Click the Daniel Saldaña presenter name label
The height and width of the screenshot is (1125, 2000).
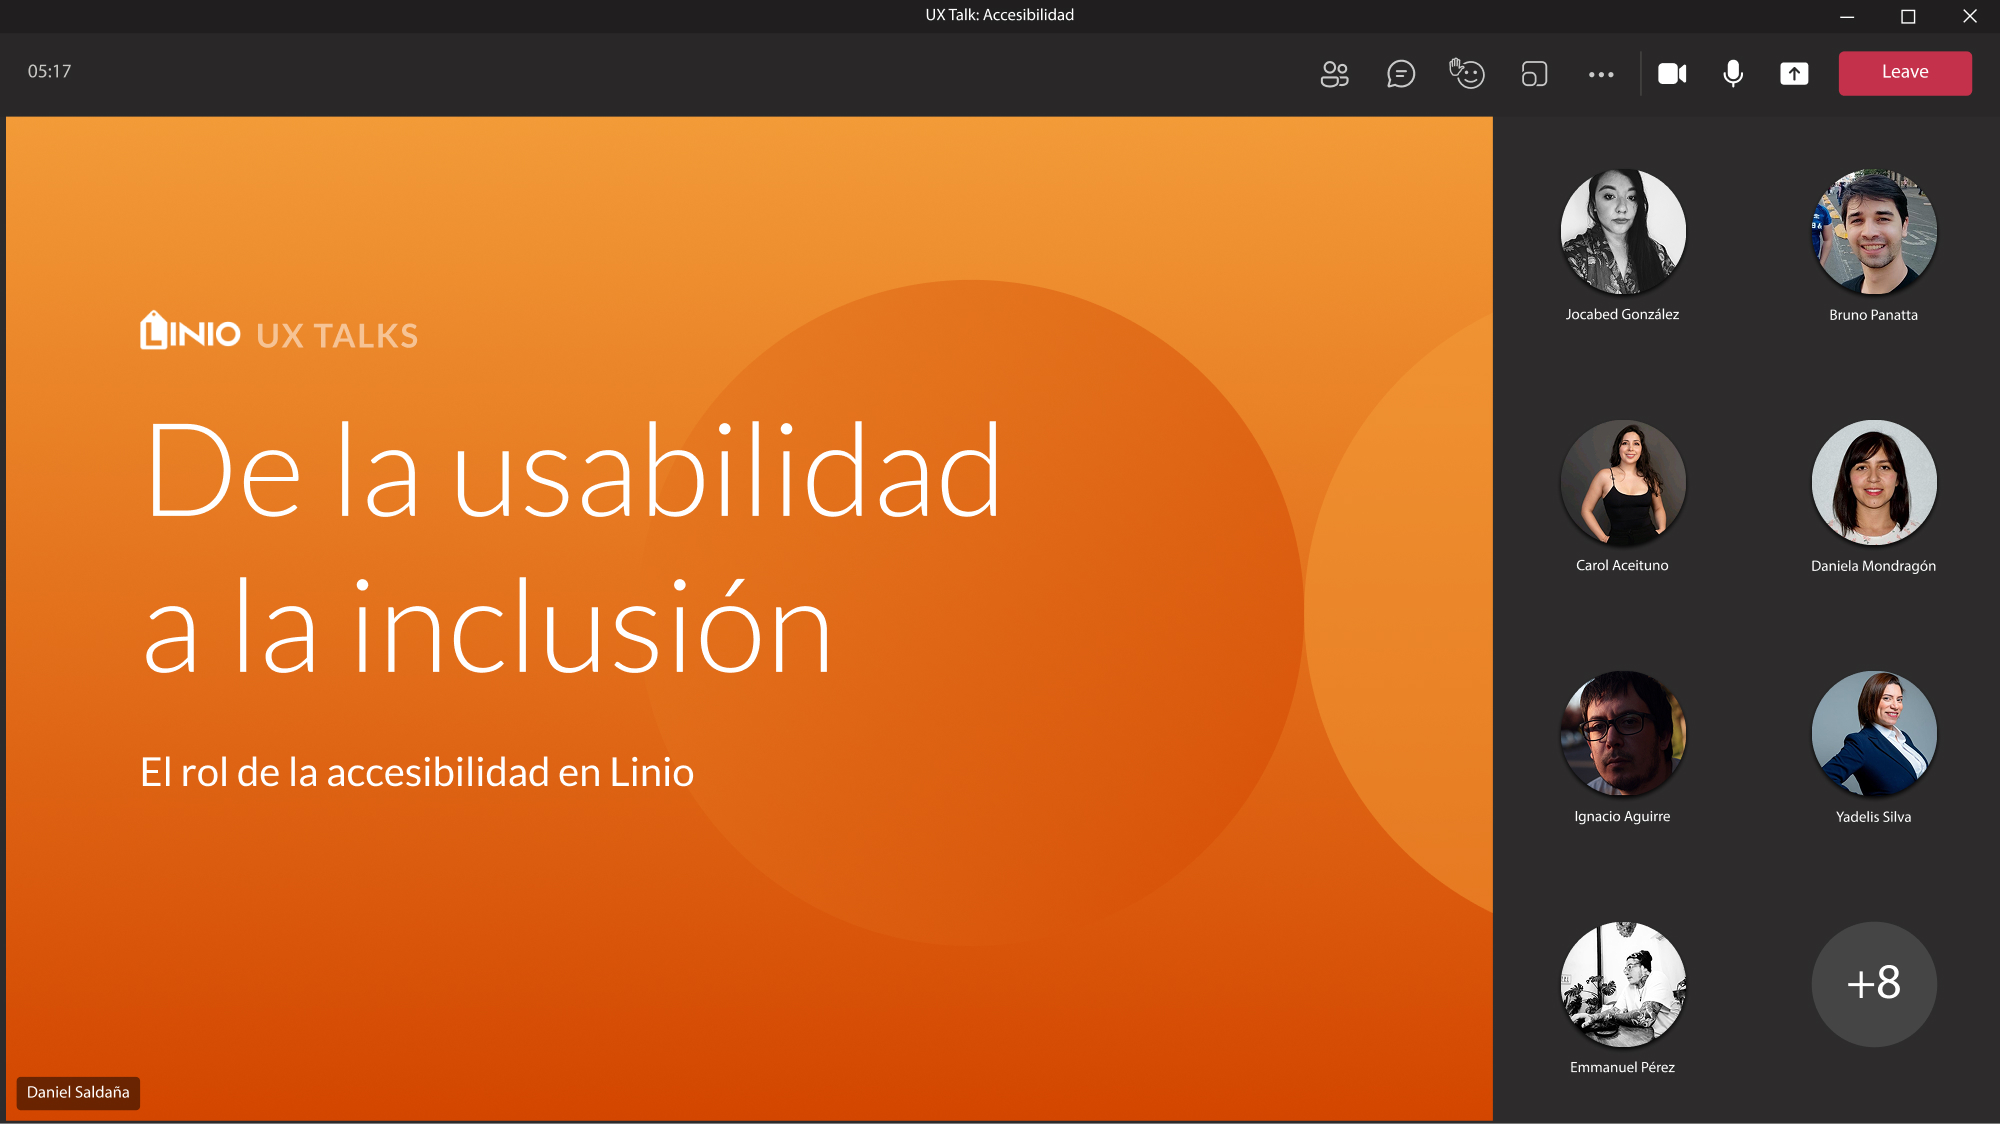pyautogui.click(x=78, y=1092)
